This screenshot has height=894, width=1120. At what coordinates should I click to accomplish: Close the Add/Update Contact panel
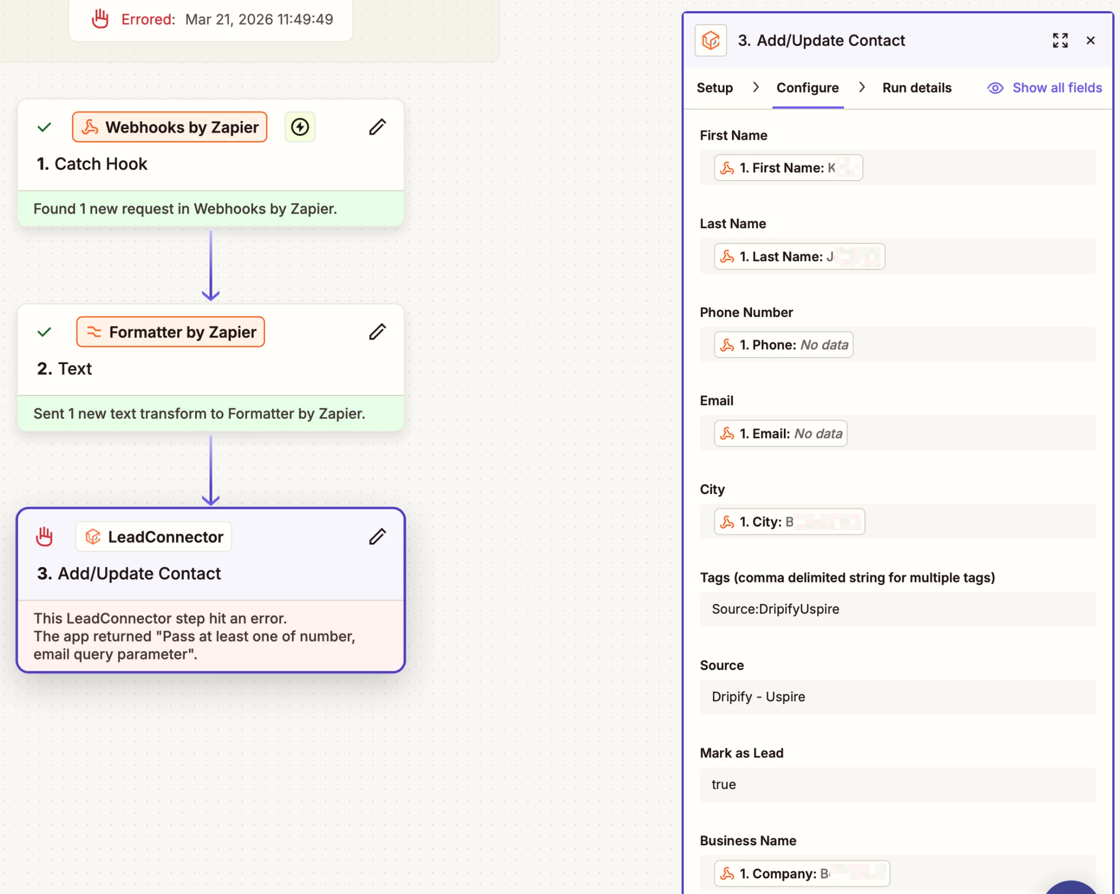tap(1091, 41)
